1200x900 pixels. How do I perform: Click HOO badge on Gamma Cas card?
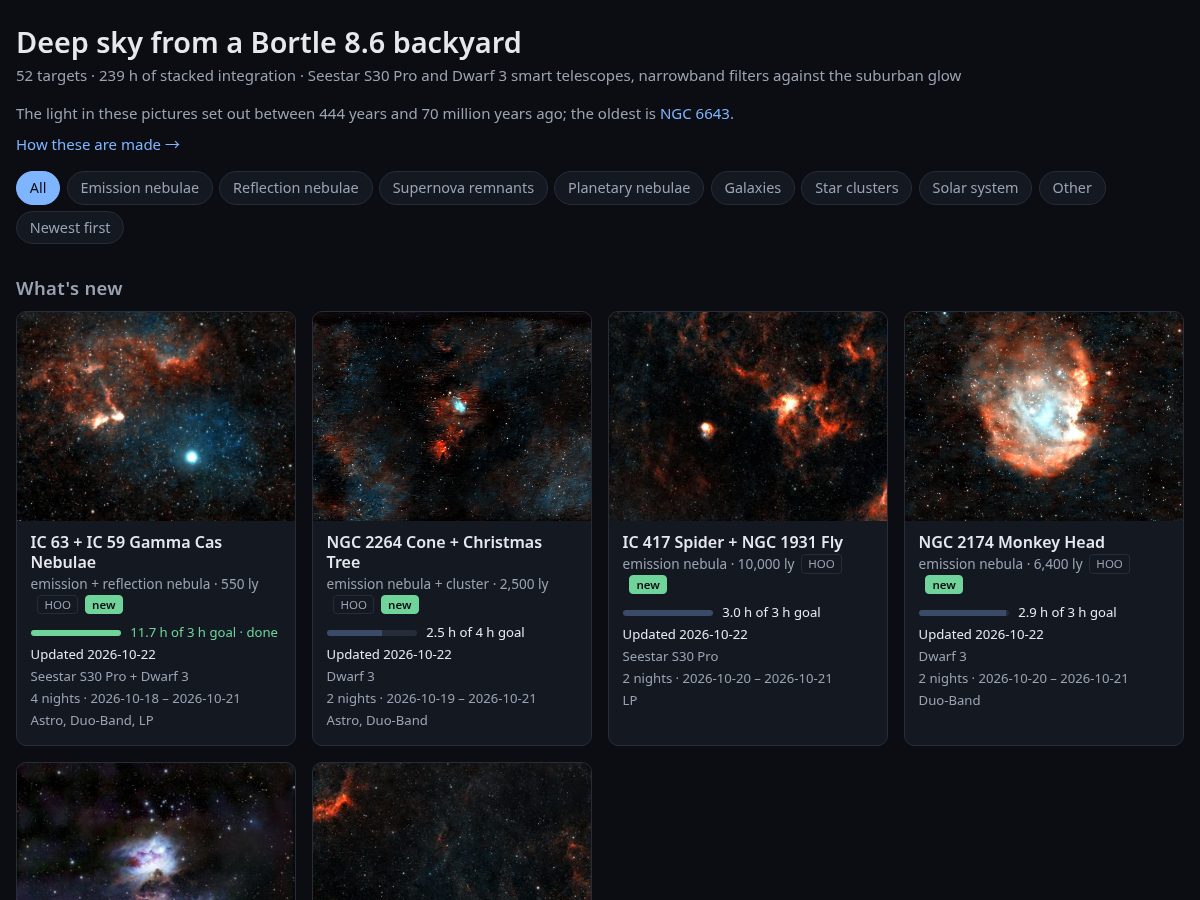click(58, 605)
